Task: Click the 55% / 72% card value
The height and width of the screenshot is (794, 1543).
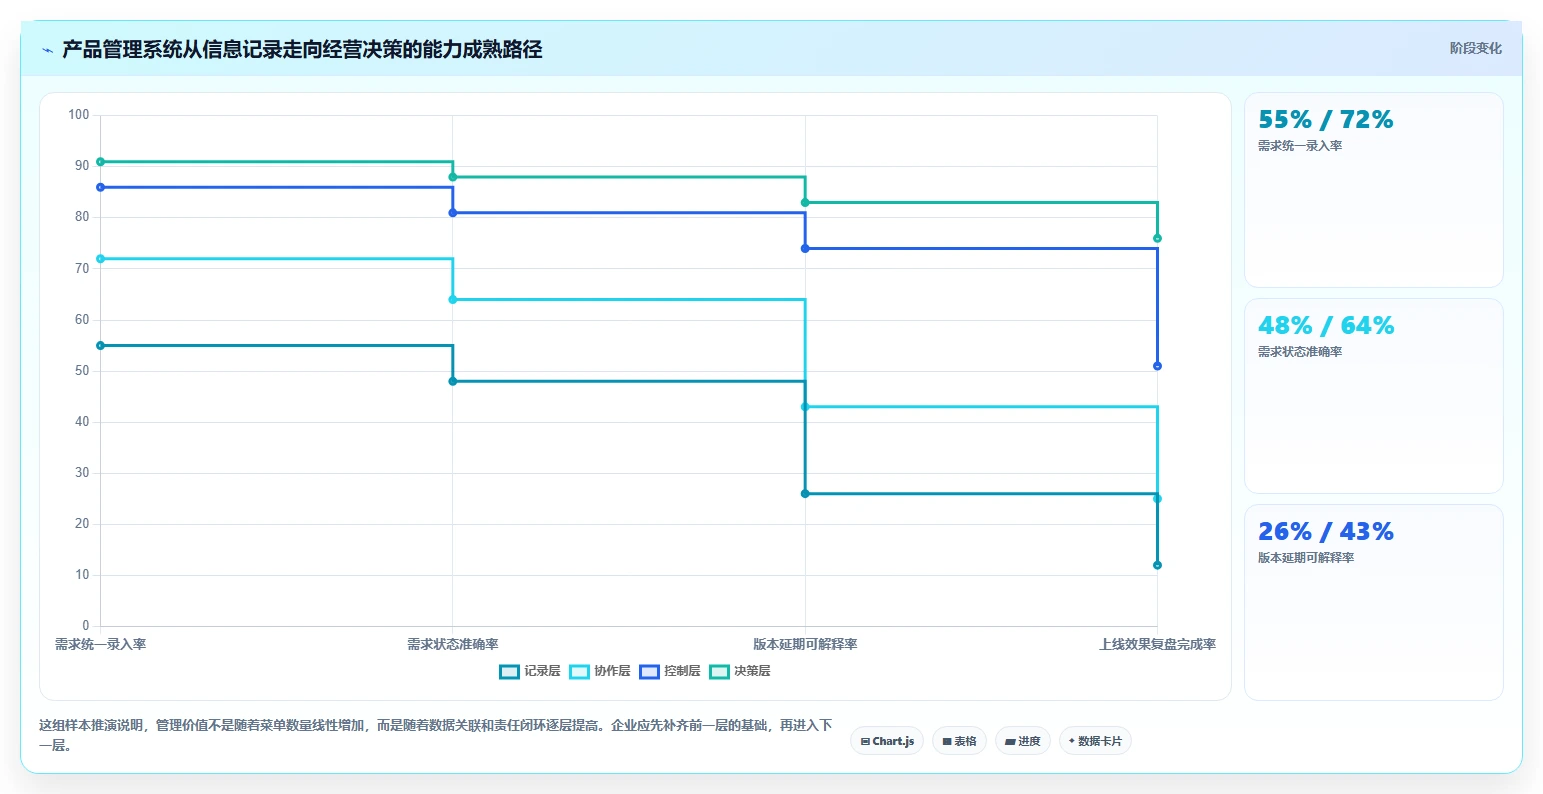Action: (1325, 120)
